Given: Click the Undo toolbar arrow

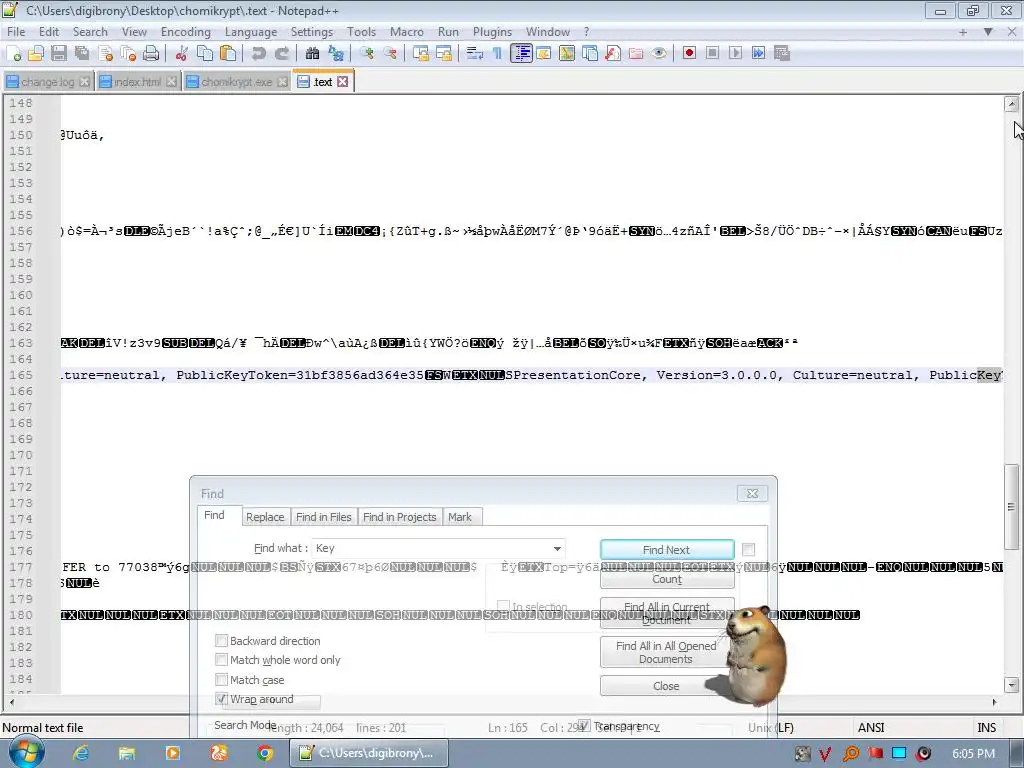Looking at the screenshot, I should coord(259,54).
